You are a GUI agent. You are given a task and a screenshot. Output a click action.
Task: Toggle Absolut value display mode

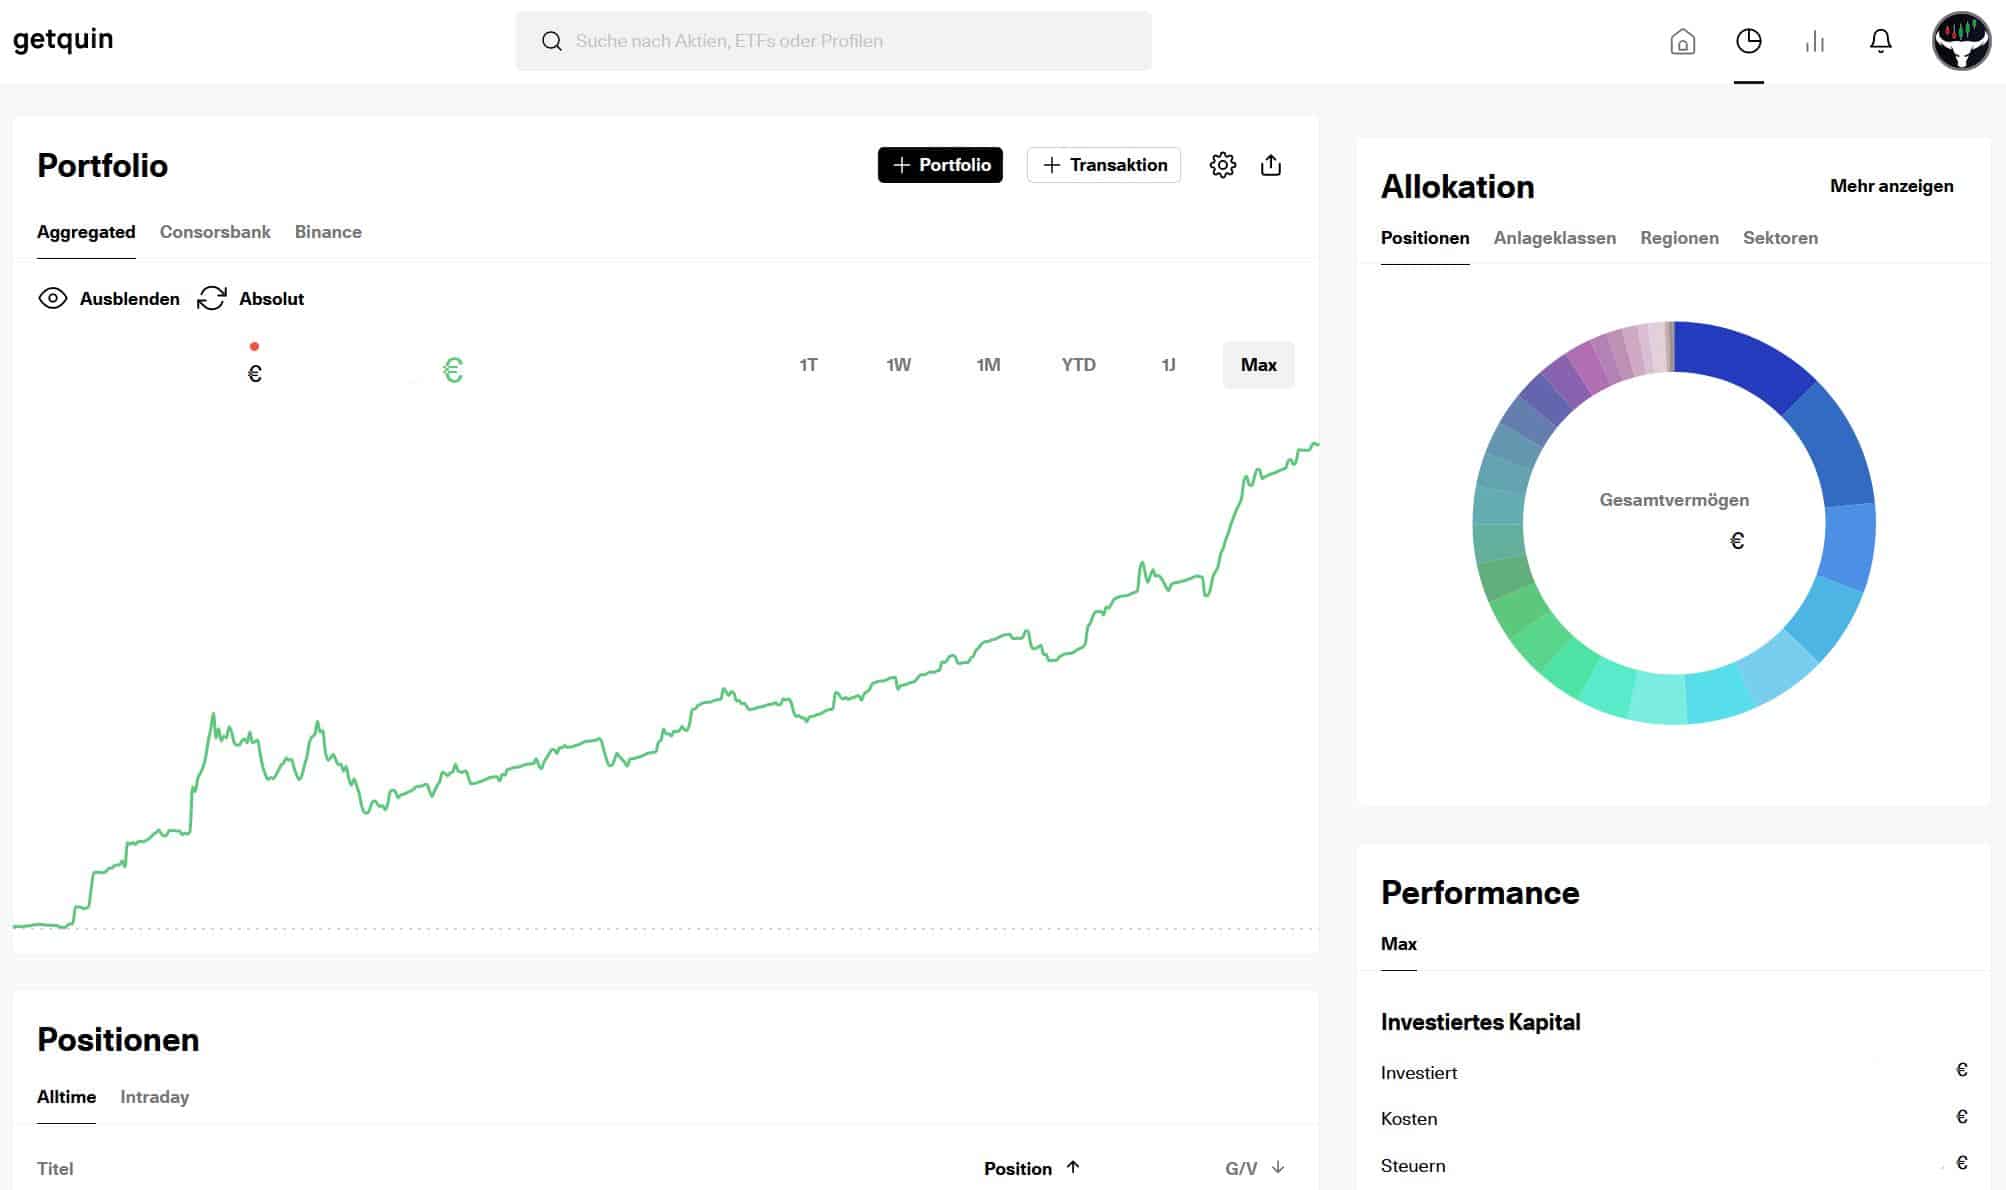pos(251,298)
